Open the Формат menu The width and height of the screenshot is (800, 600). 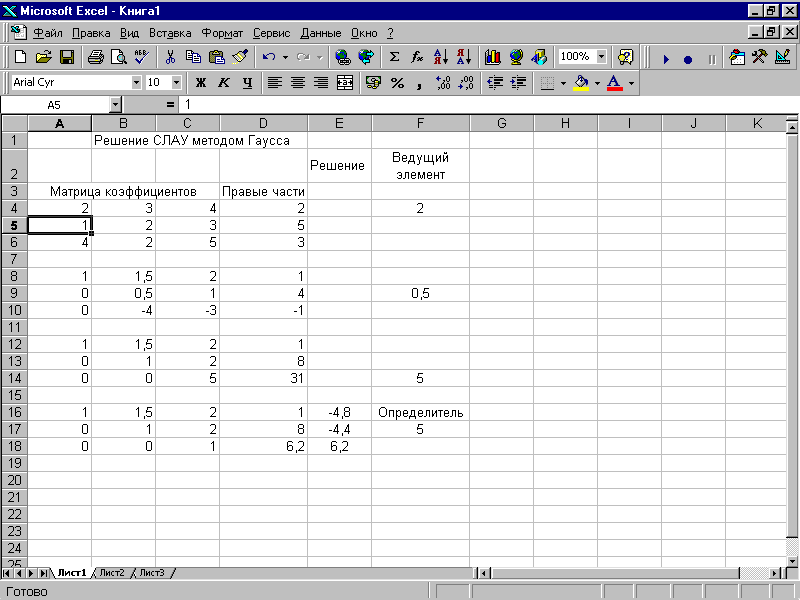(222, 33)
